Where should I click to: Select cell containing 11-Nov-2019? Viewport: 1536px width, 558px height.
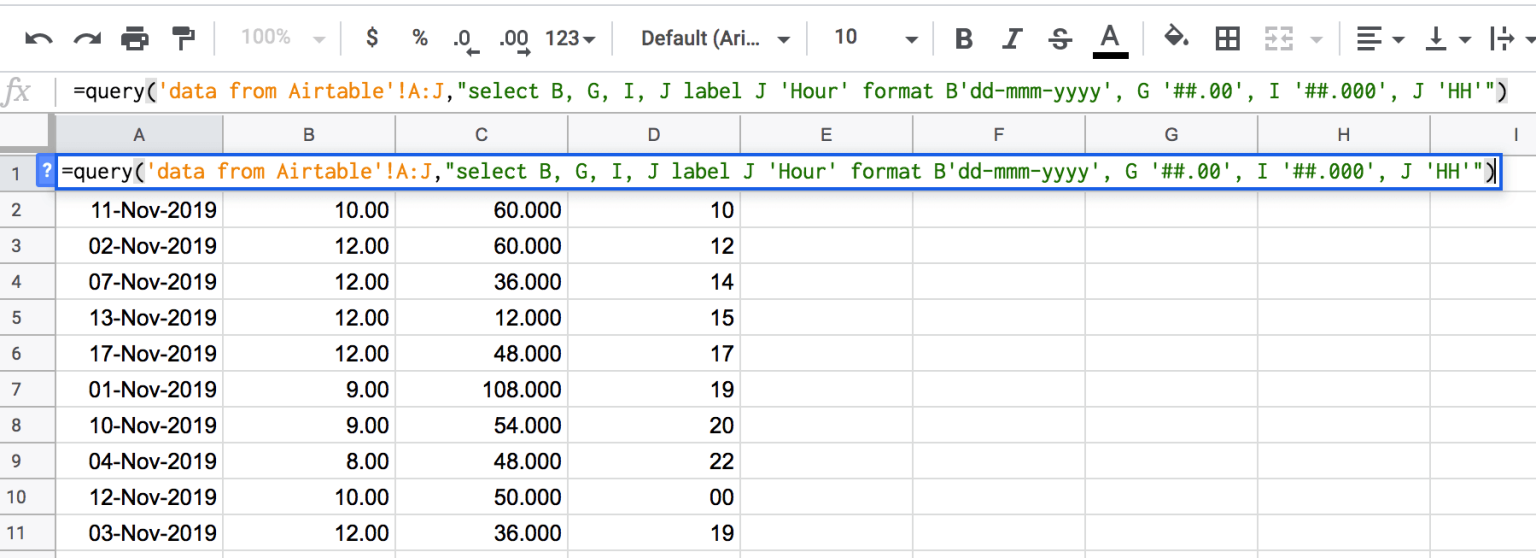point(139,210)
